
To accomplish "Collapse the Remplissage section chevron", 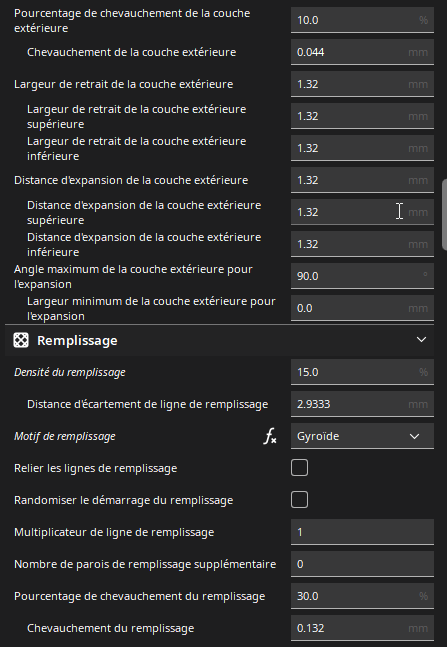I will click(421, 340).
